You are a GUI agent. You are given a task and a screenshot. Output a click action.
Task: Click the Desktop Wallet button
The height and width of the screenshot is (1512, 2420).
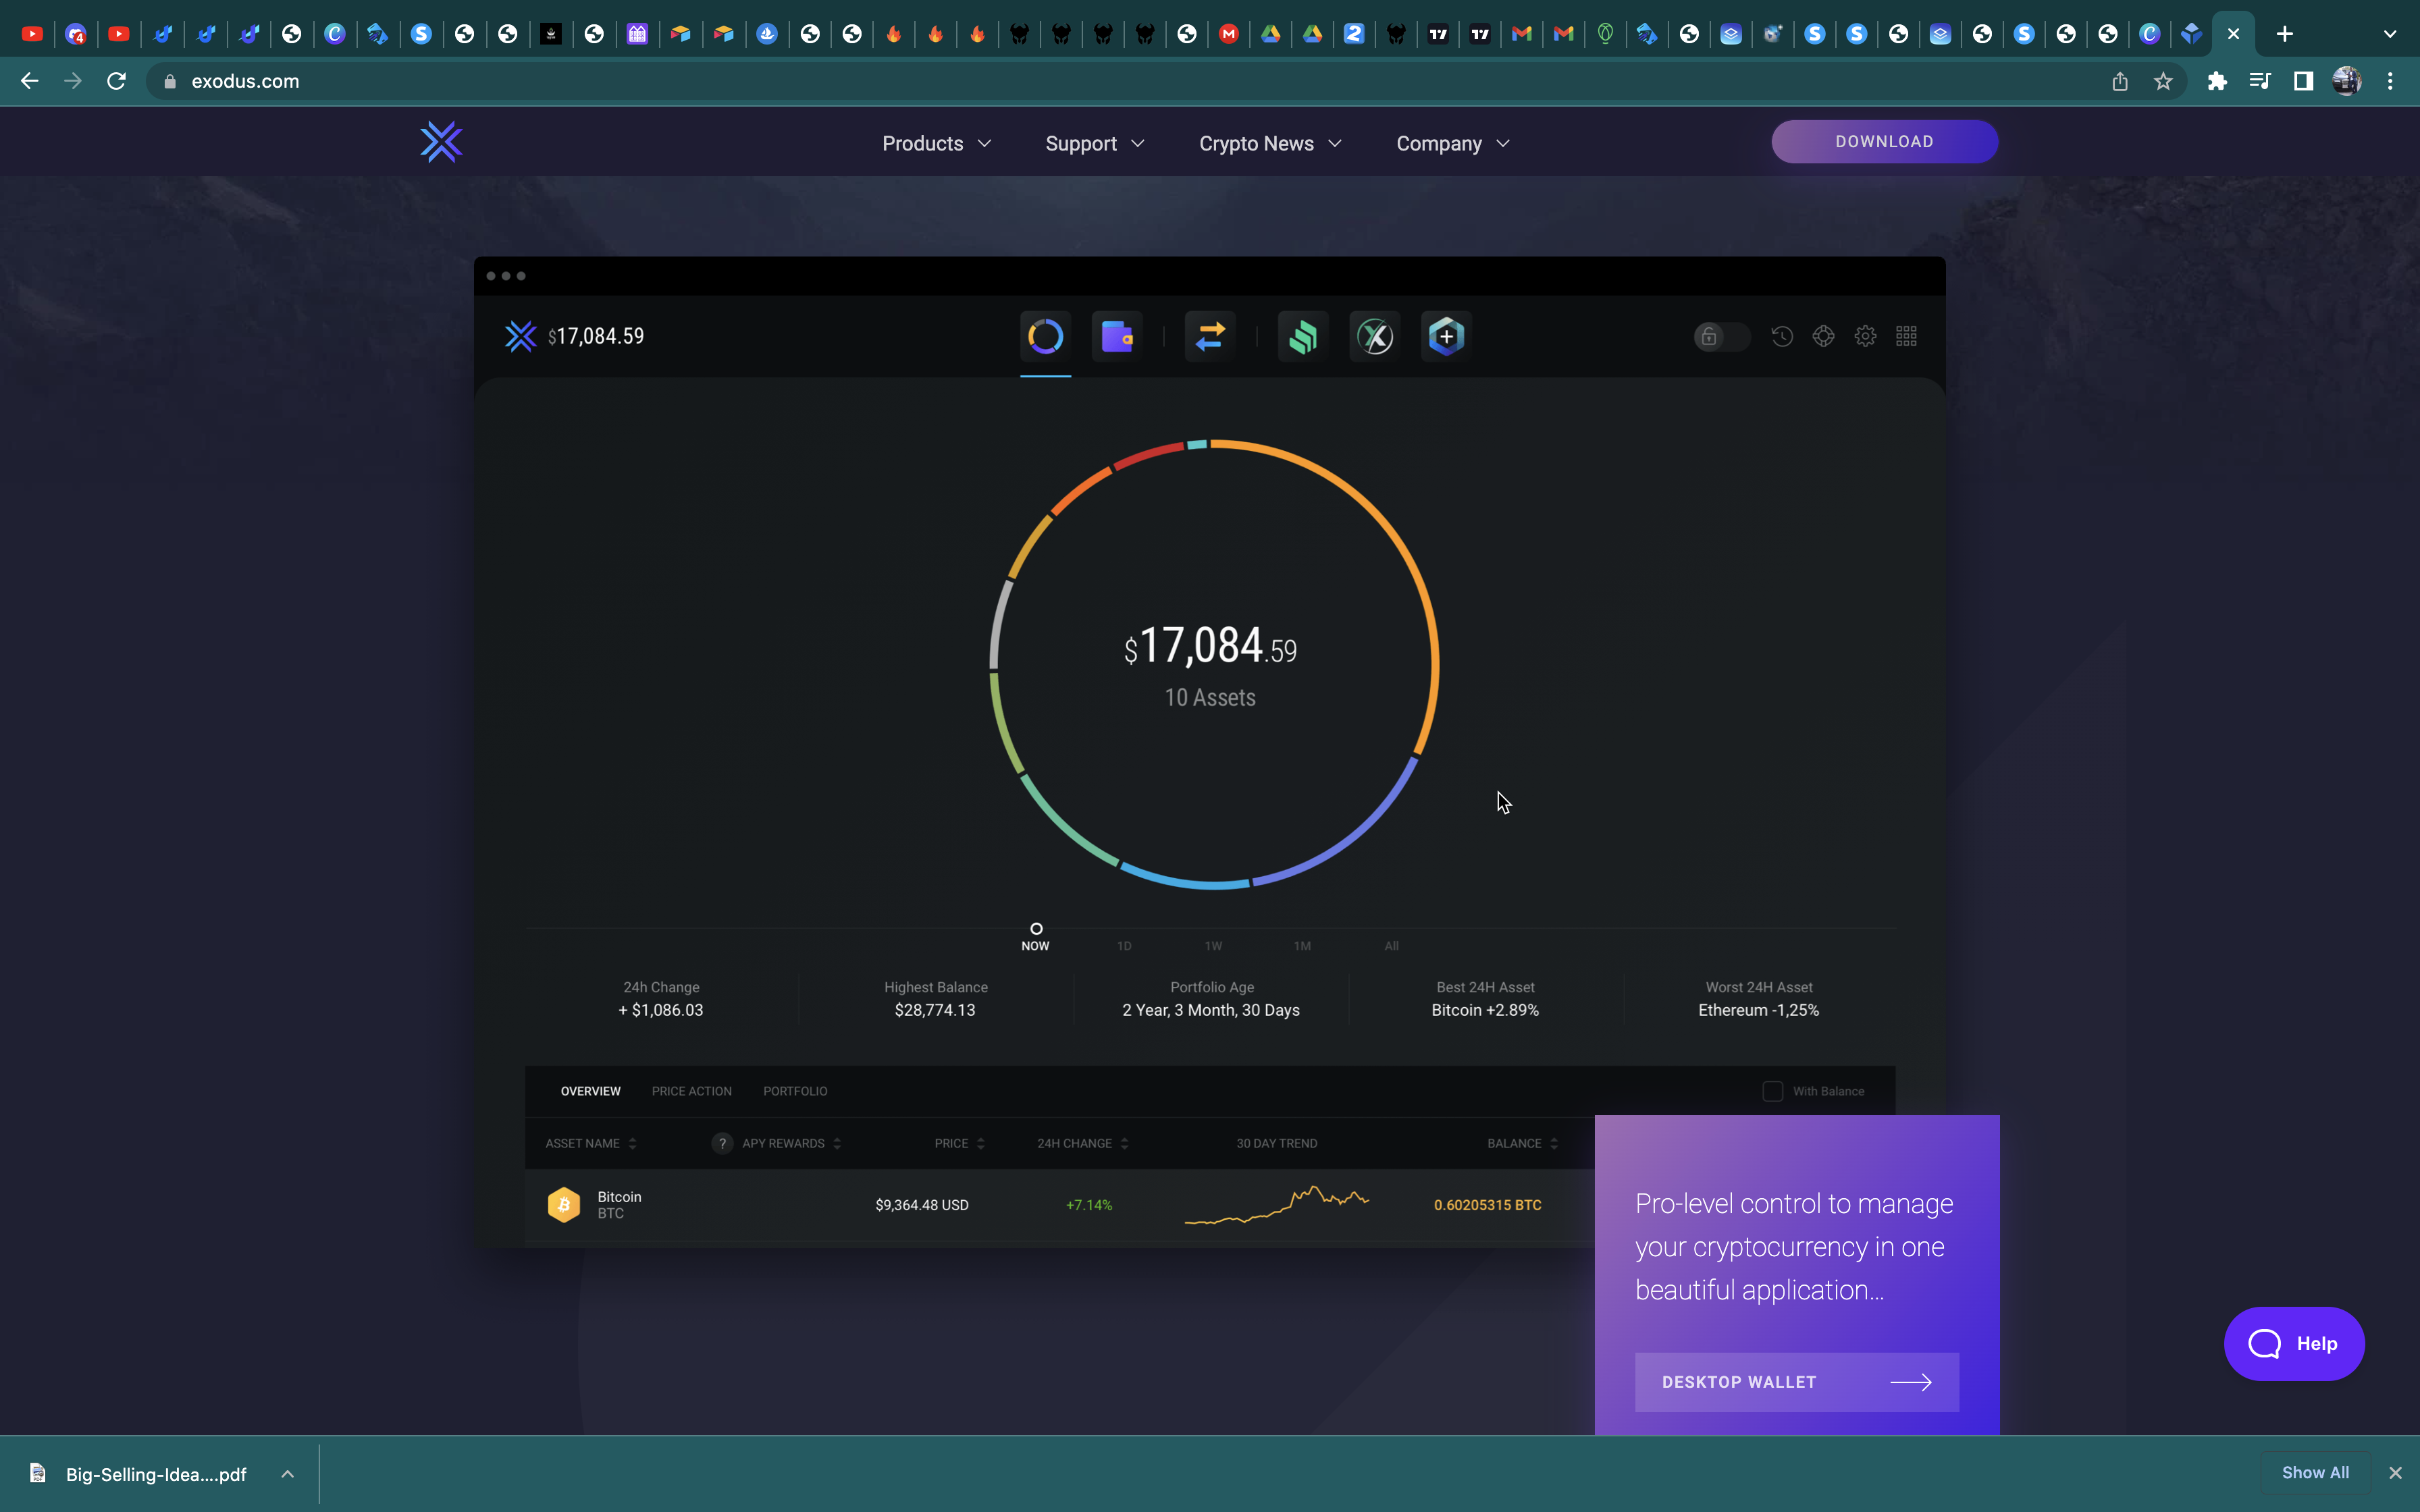pos(1796,1382)
